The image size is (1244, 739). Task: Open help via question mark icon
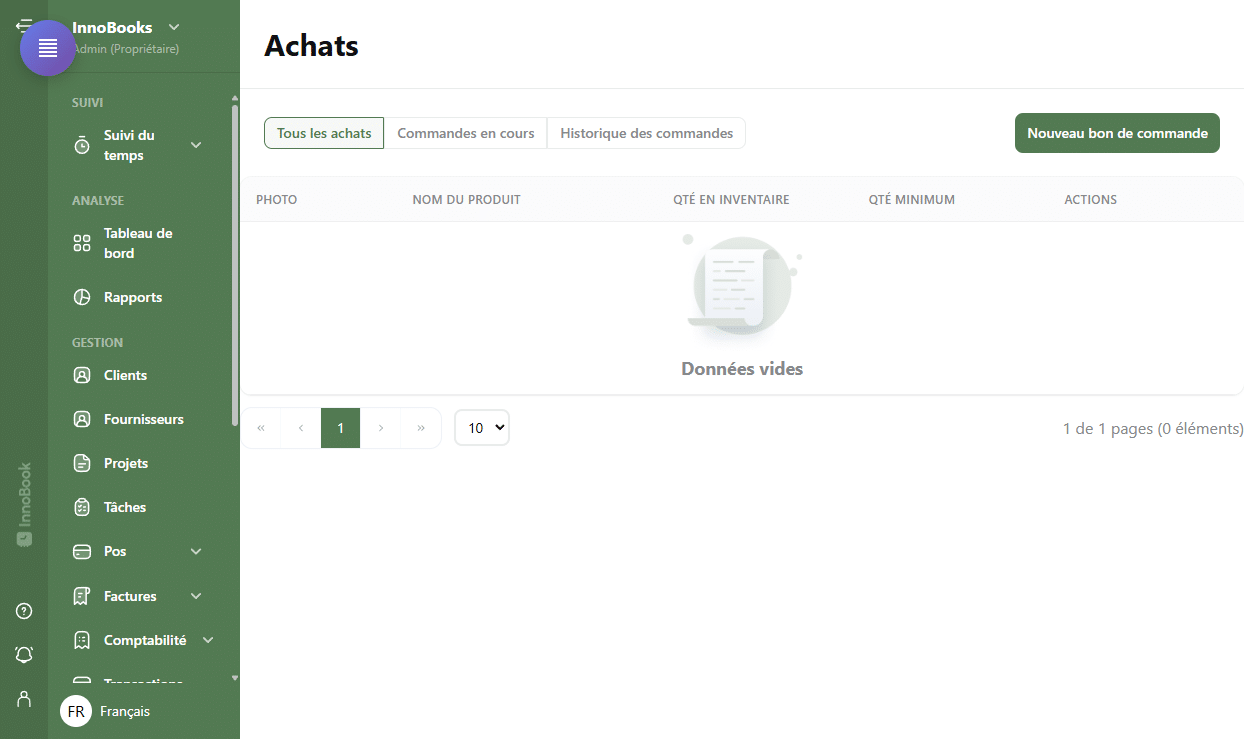[x=24, y=611]
